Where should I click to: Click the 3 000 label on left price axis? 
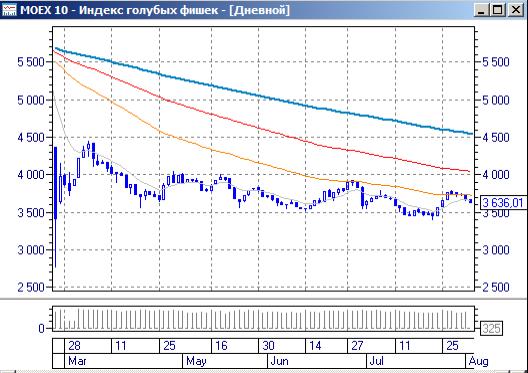pos(31,250)
